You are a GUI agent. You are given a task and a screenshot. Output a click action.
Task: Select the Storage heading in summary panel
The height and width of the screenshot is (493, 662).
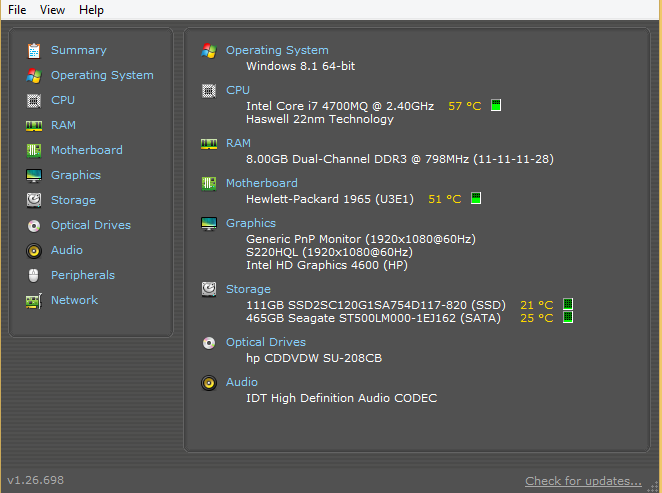pos(248,289)
